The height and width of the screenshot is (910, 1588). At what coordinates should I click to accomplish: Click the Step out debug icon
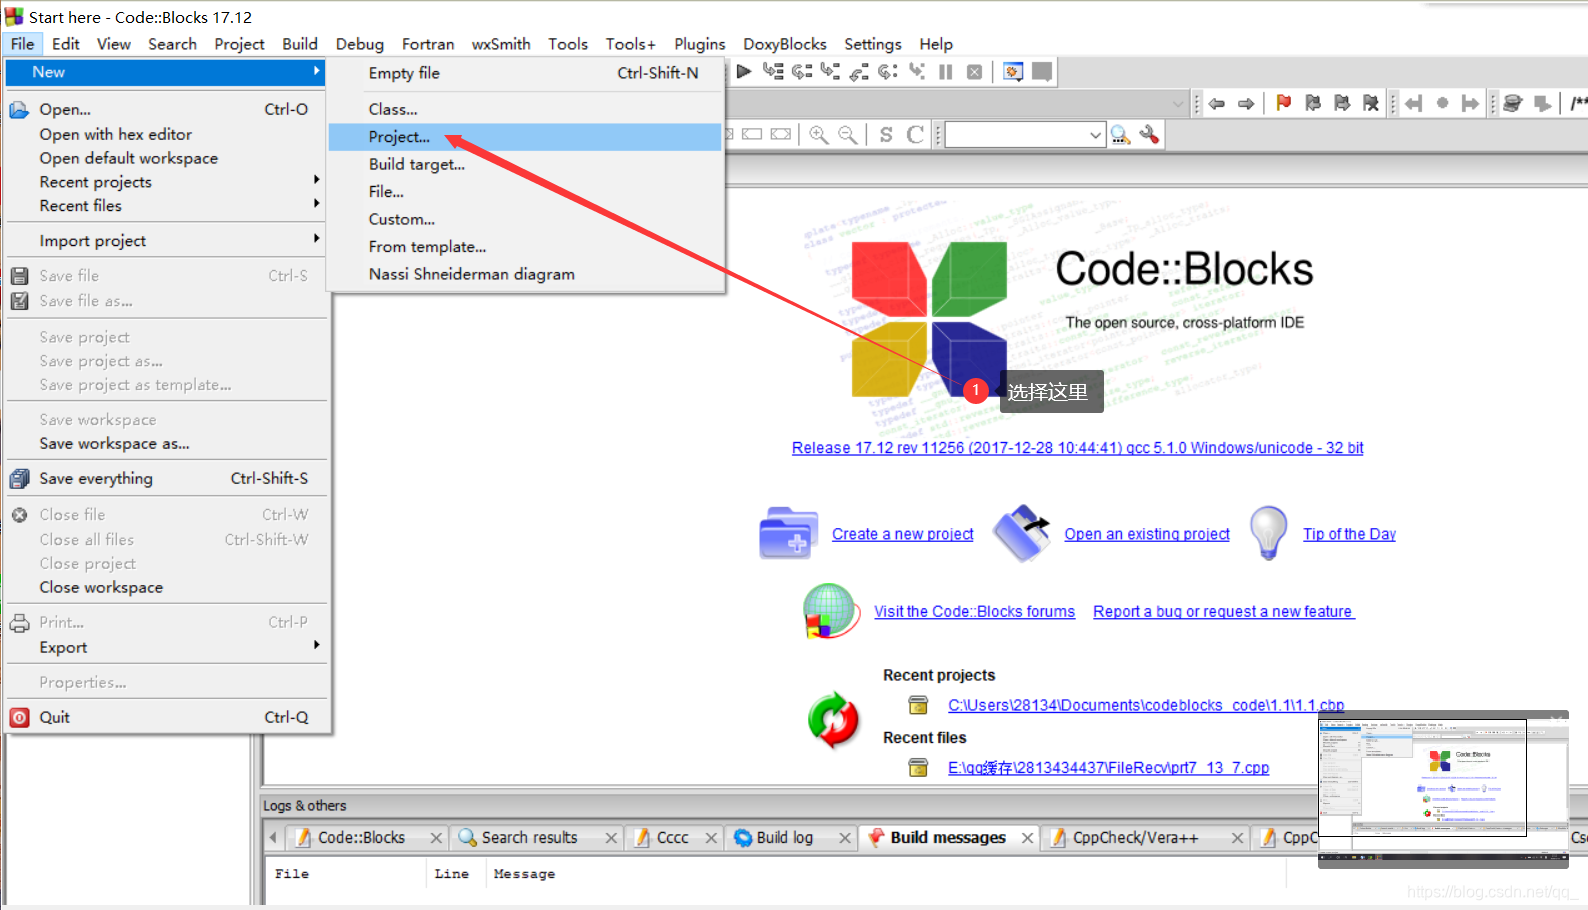click(859, 72)
